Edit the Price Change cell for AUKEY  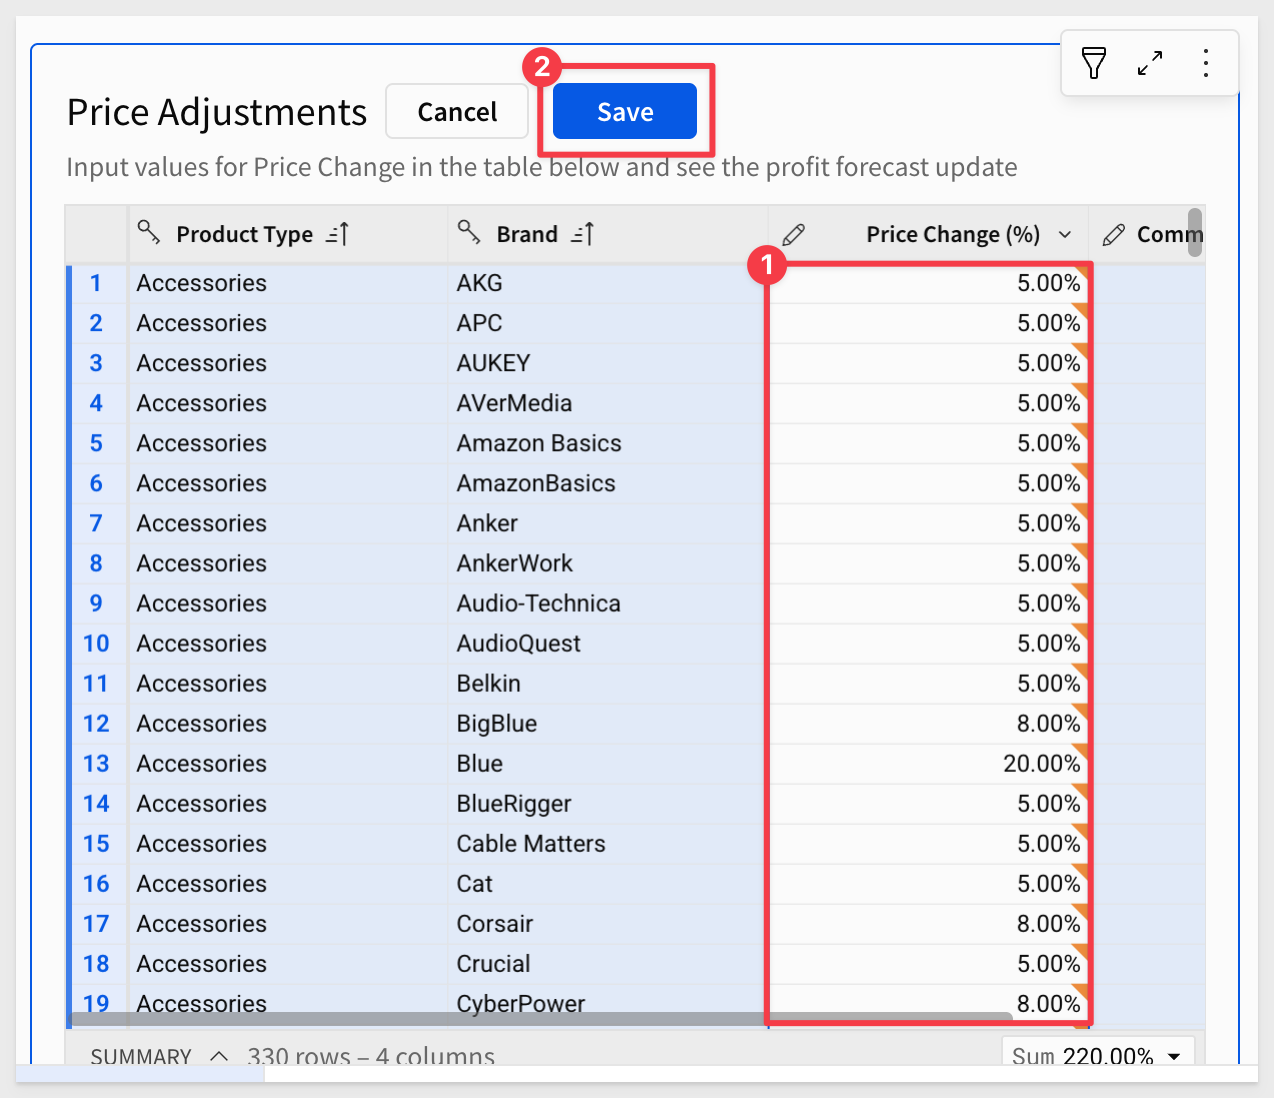(x=928, y=363)
